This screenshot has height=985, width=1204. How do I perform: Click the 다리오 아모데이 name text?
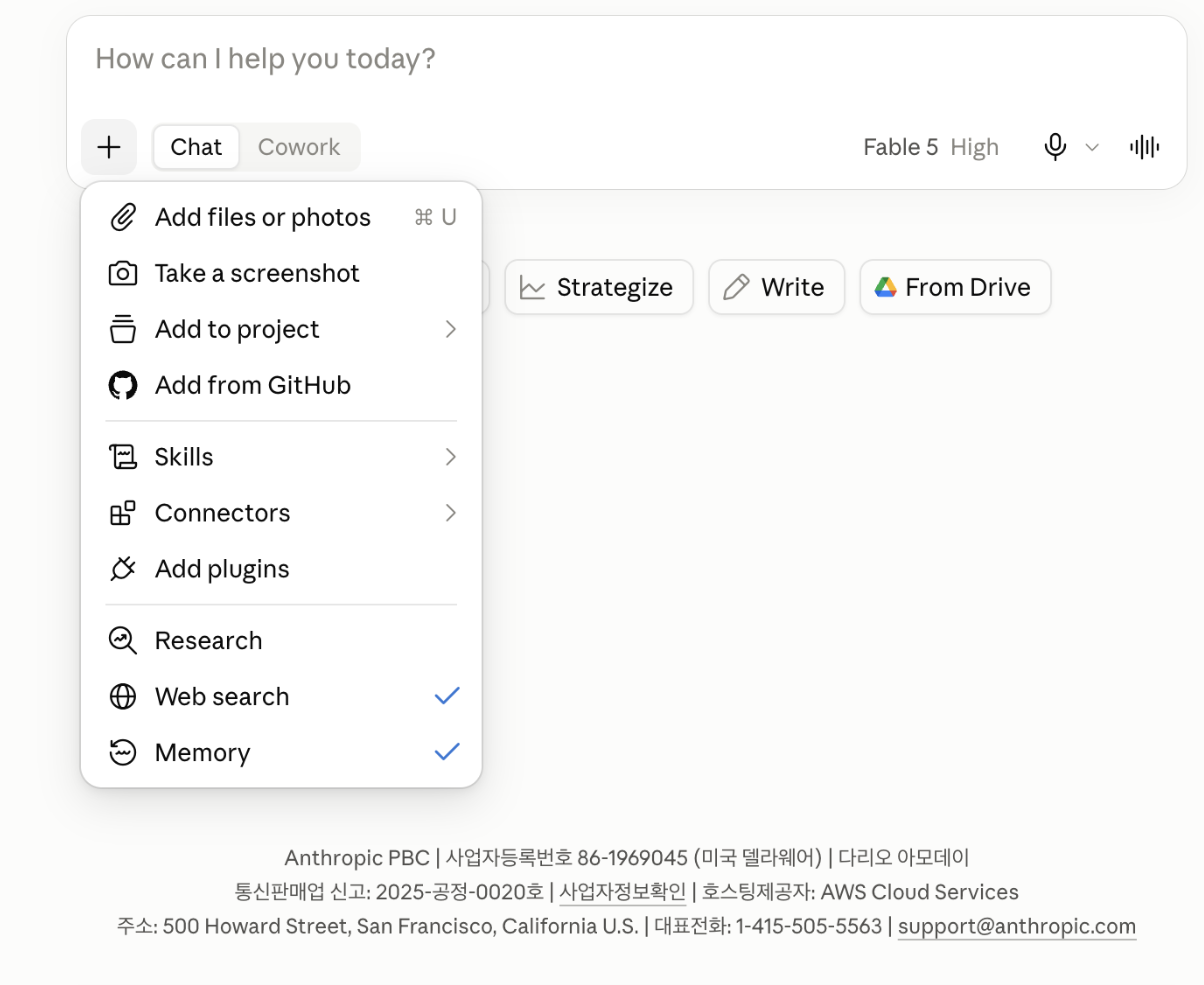[903, 858]
